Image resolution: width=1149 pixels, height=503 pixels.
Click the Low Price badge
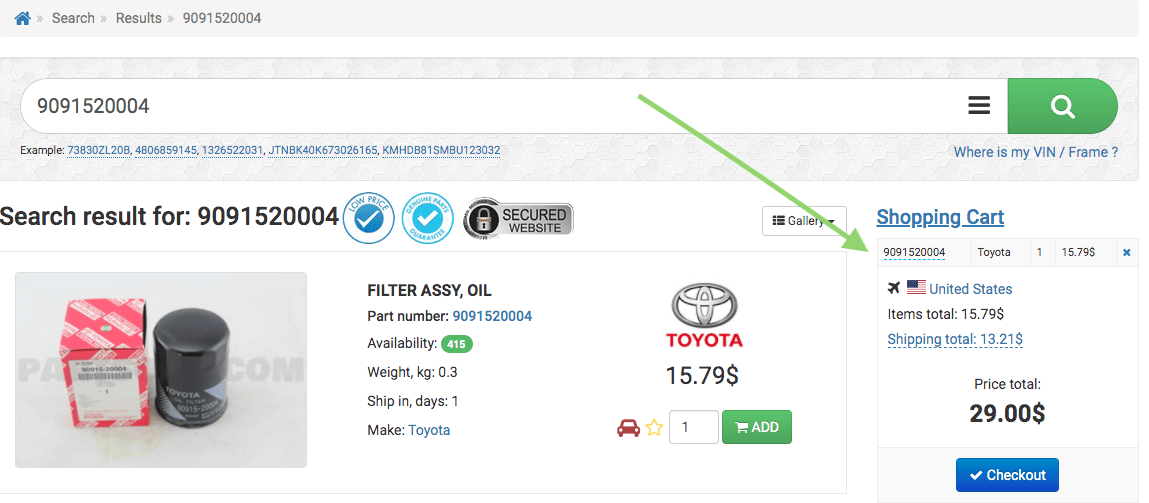(369, 219)
